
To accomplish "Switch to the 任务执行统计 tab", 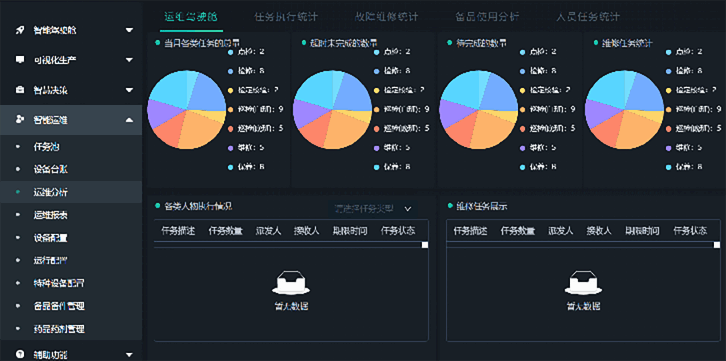I will [x=286, y=17].
